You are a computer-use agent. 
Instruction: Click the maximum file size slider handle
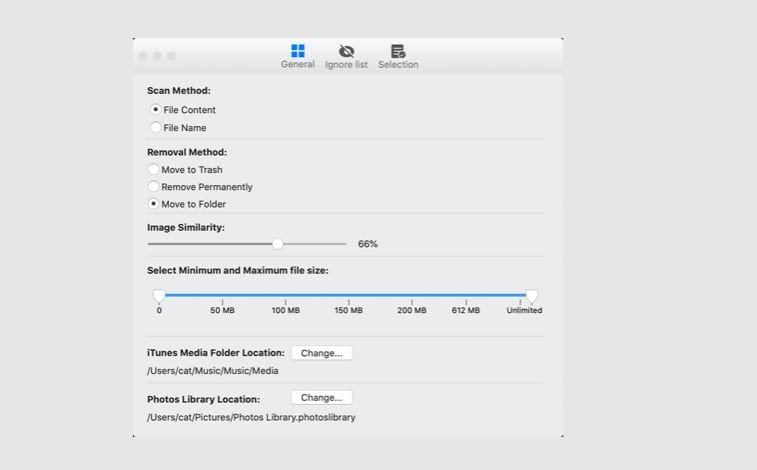pyautogui.click(x=532, y=295)
